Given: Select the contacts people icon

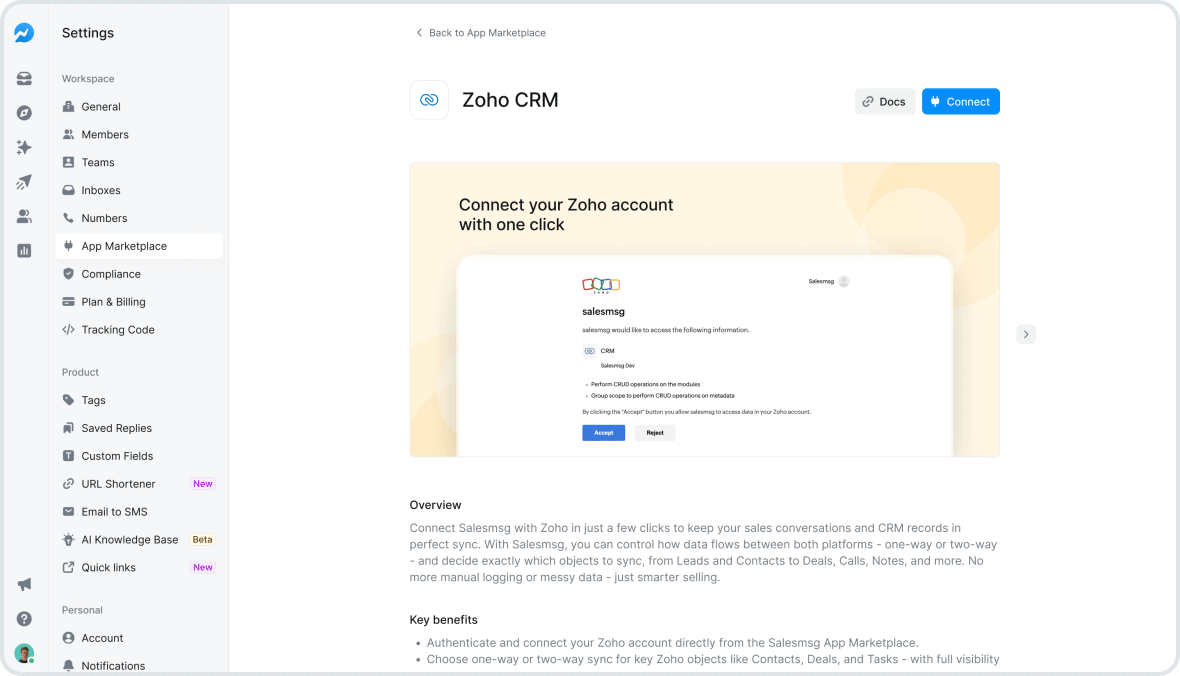Looking at the screenshot, I should point(24,215).
